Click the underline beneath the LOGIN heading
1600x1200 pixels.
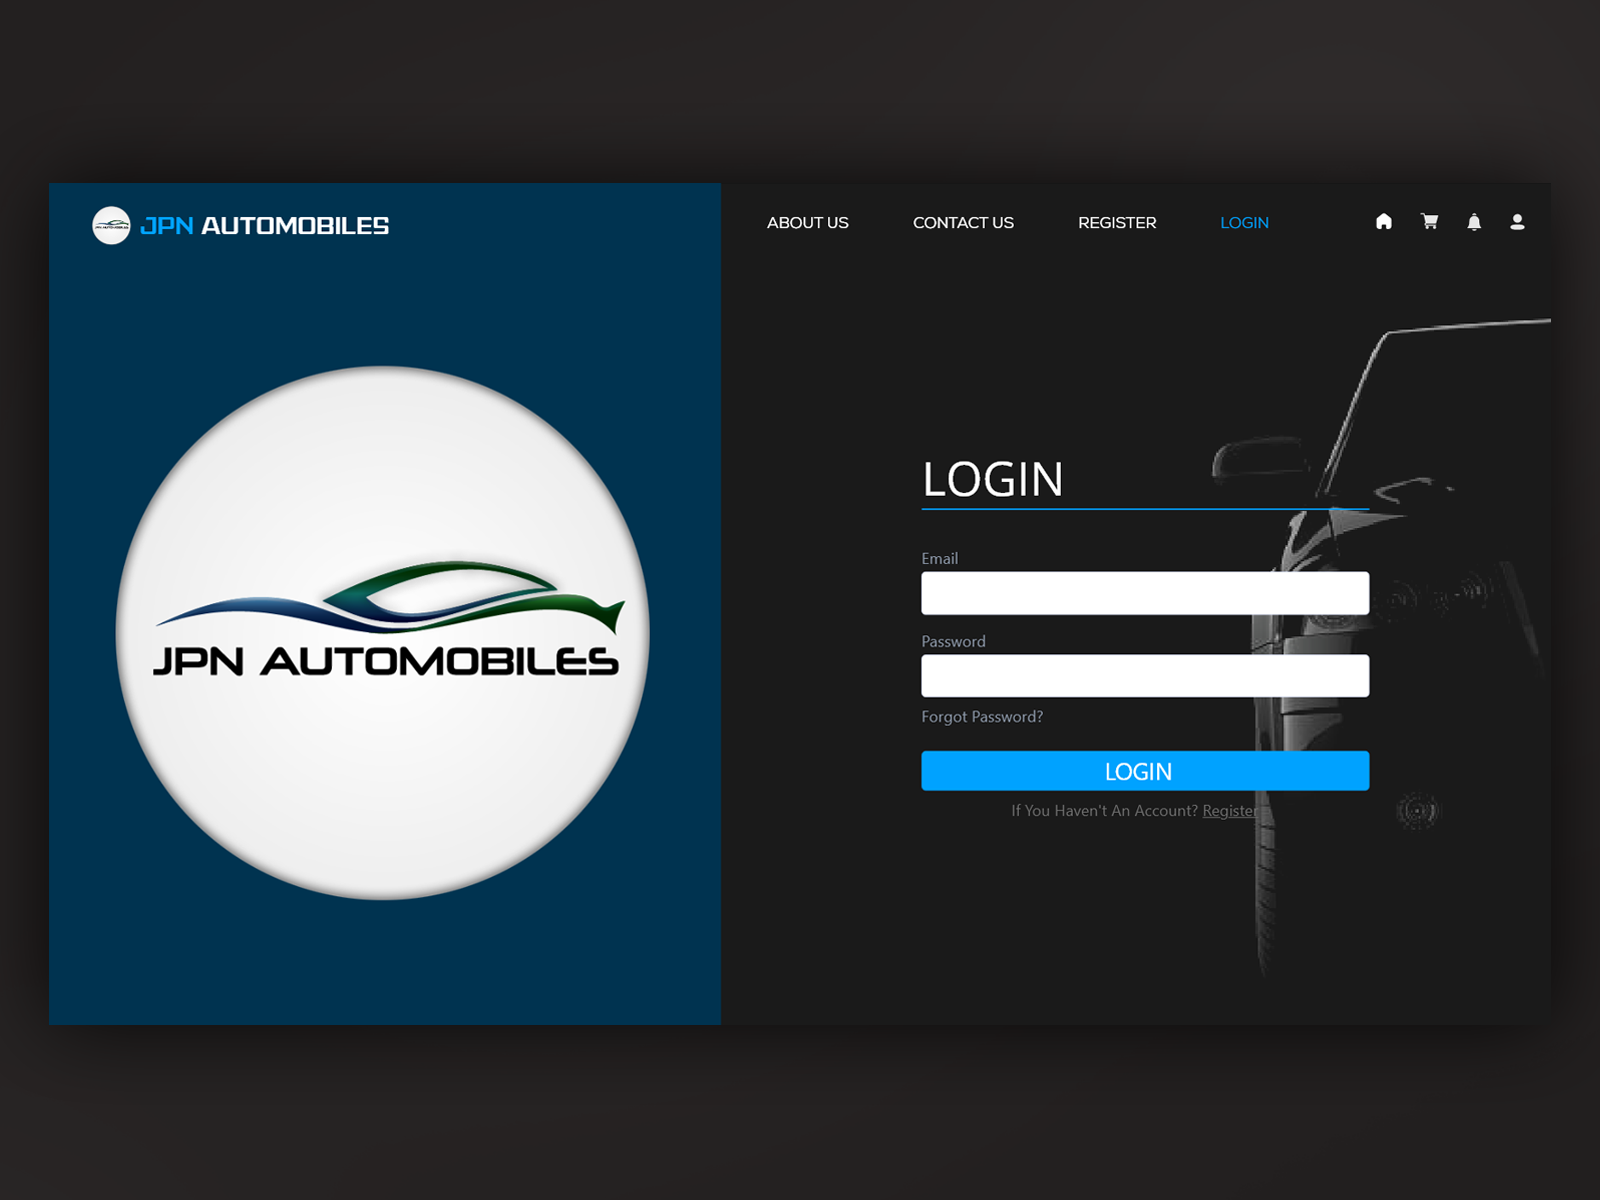coord(1144,508)
